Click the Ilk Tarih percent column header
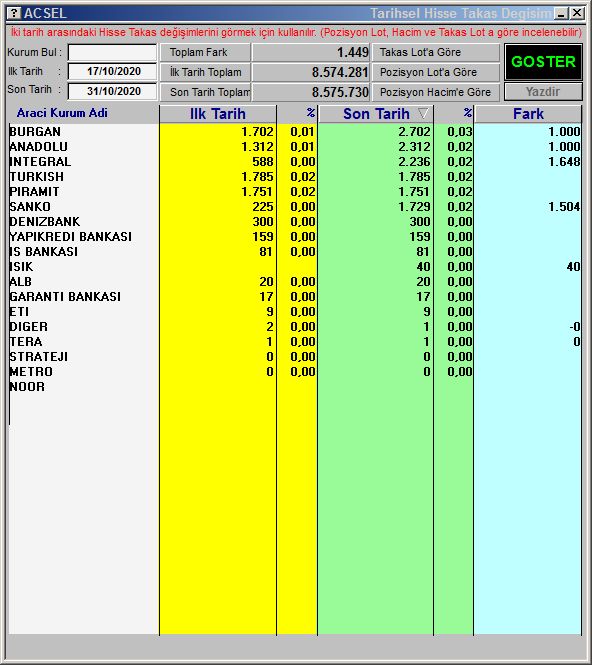Image resolution: width=592 pixels, height=665 pixels. click(x=297, y=114)
